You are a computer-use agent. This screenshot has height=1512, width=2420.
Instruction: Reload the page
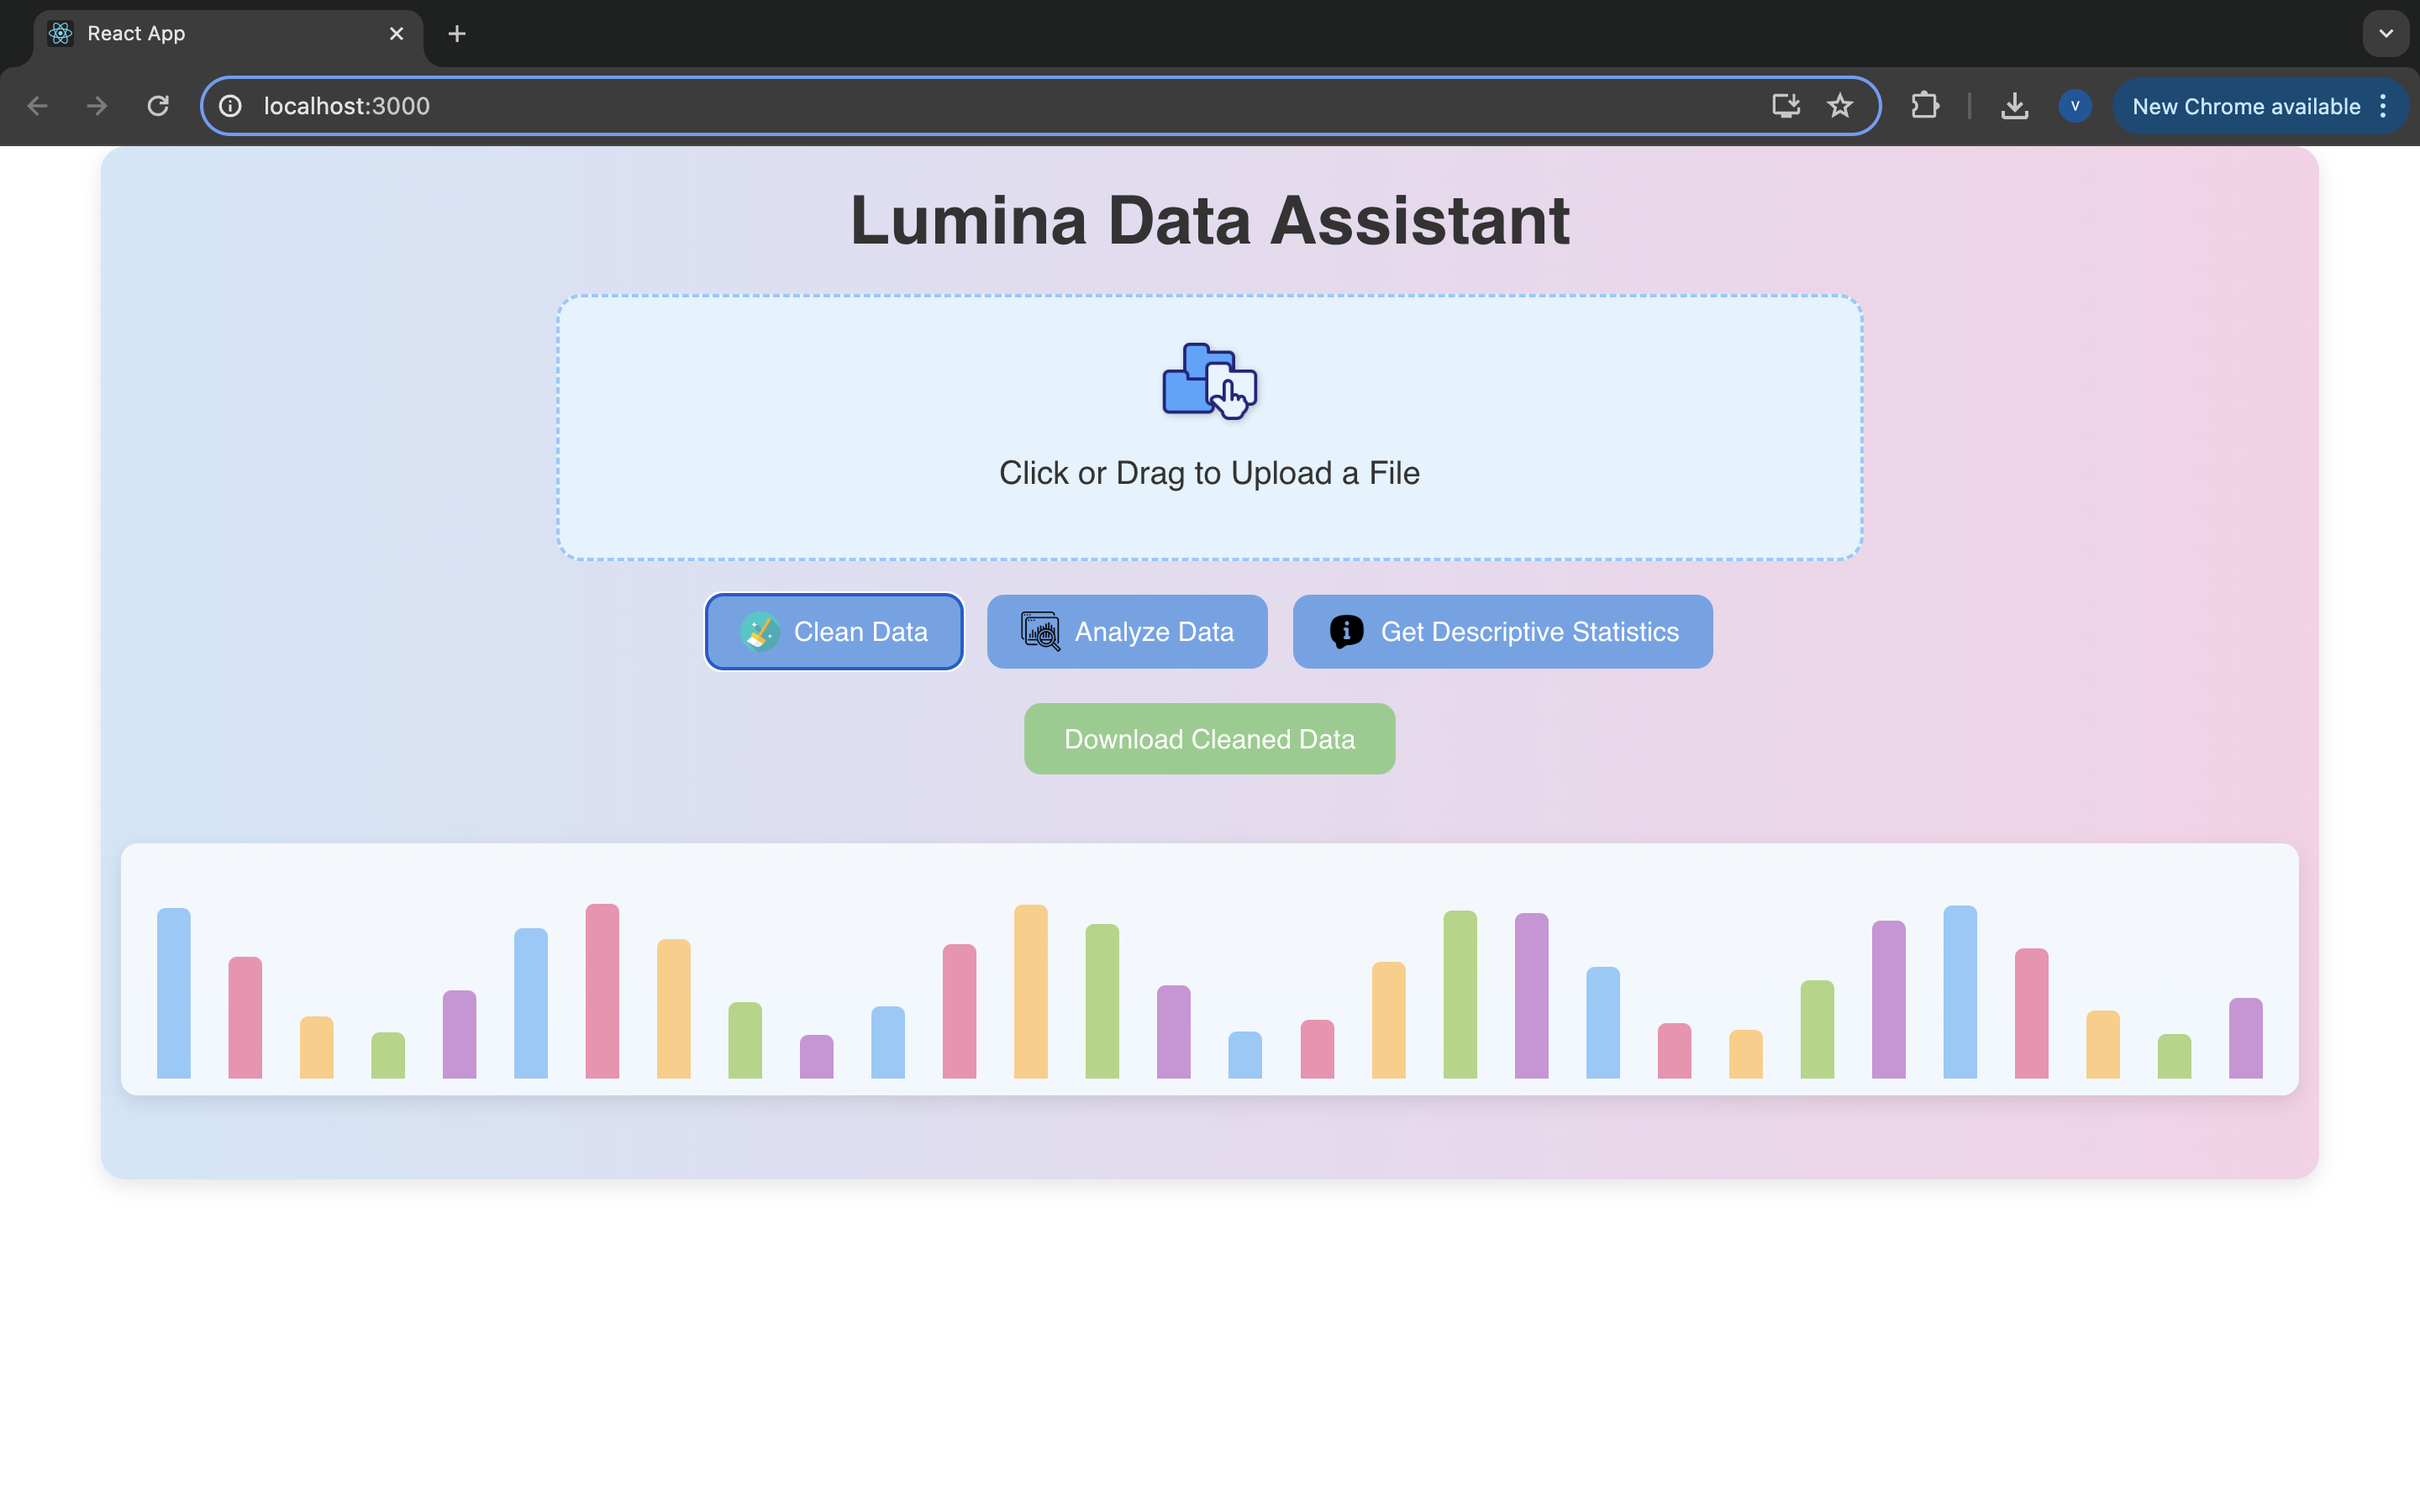pyautogui.click(x=158, y=106)
